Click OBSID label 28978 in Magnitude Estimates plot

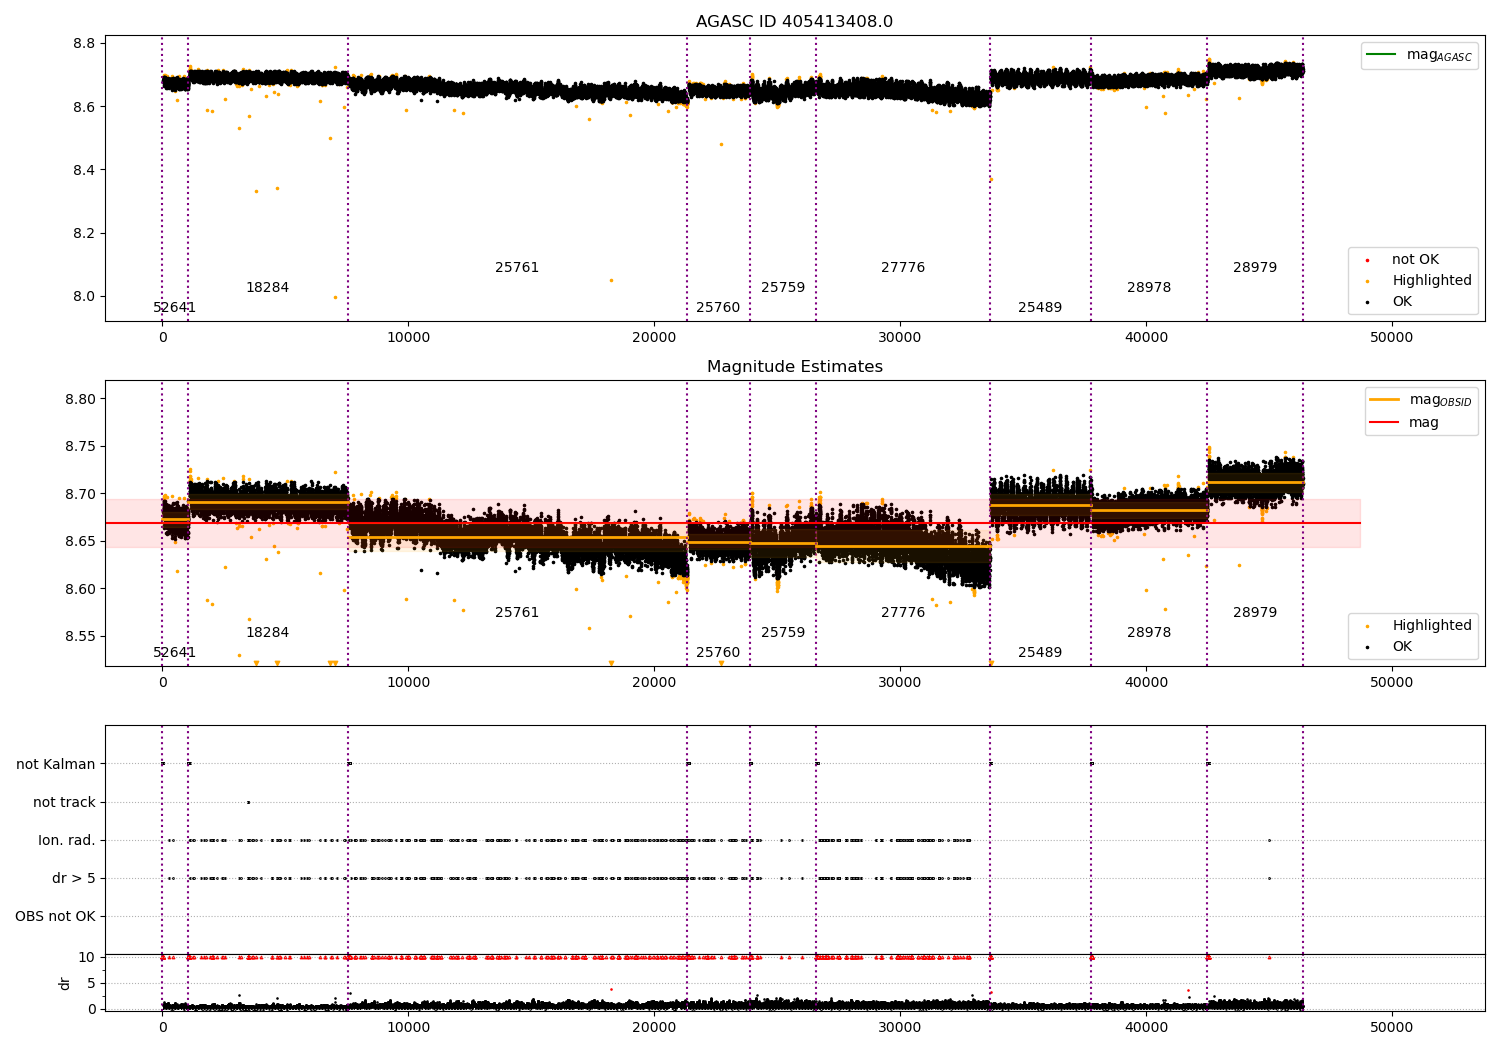tap(1149, 633)
